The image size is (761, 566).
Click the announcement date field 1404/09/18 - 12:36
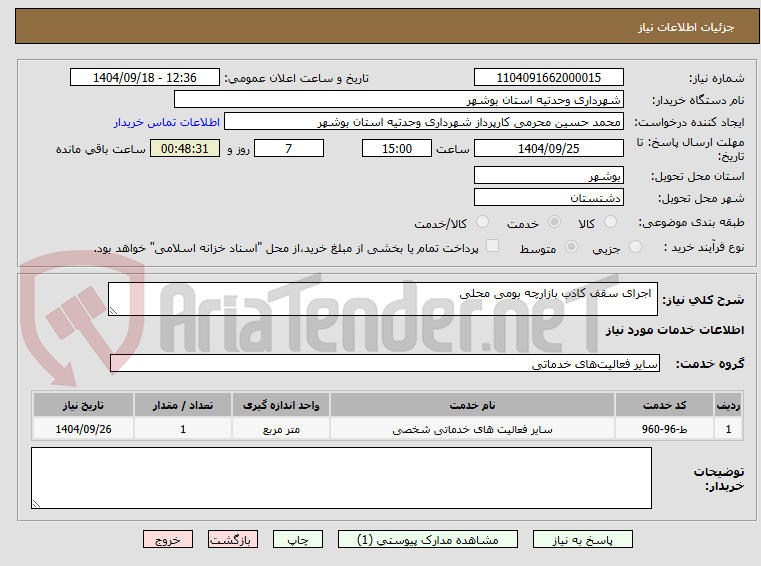(145, 77)
